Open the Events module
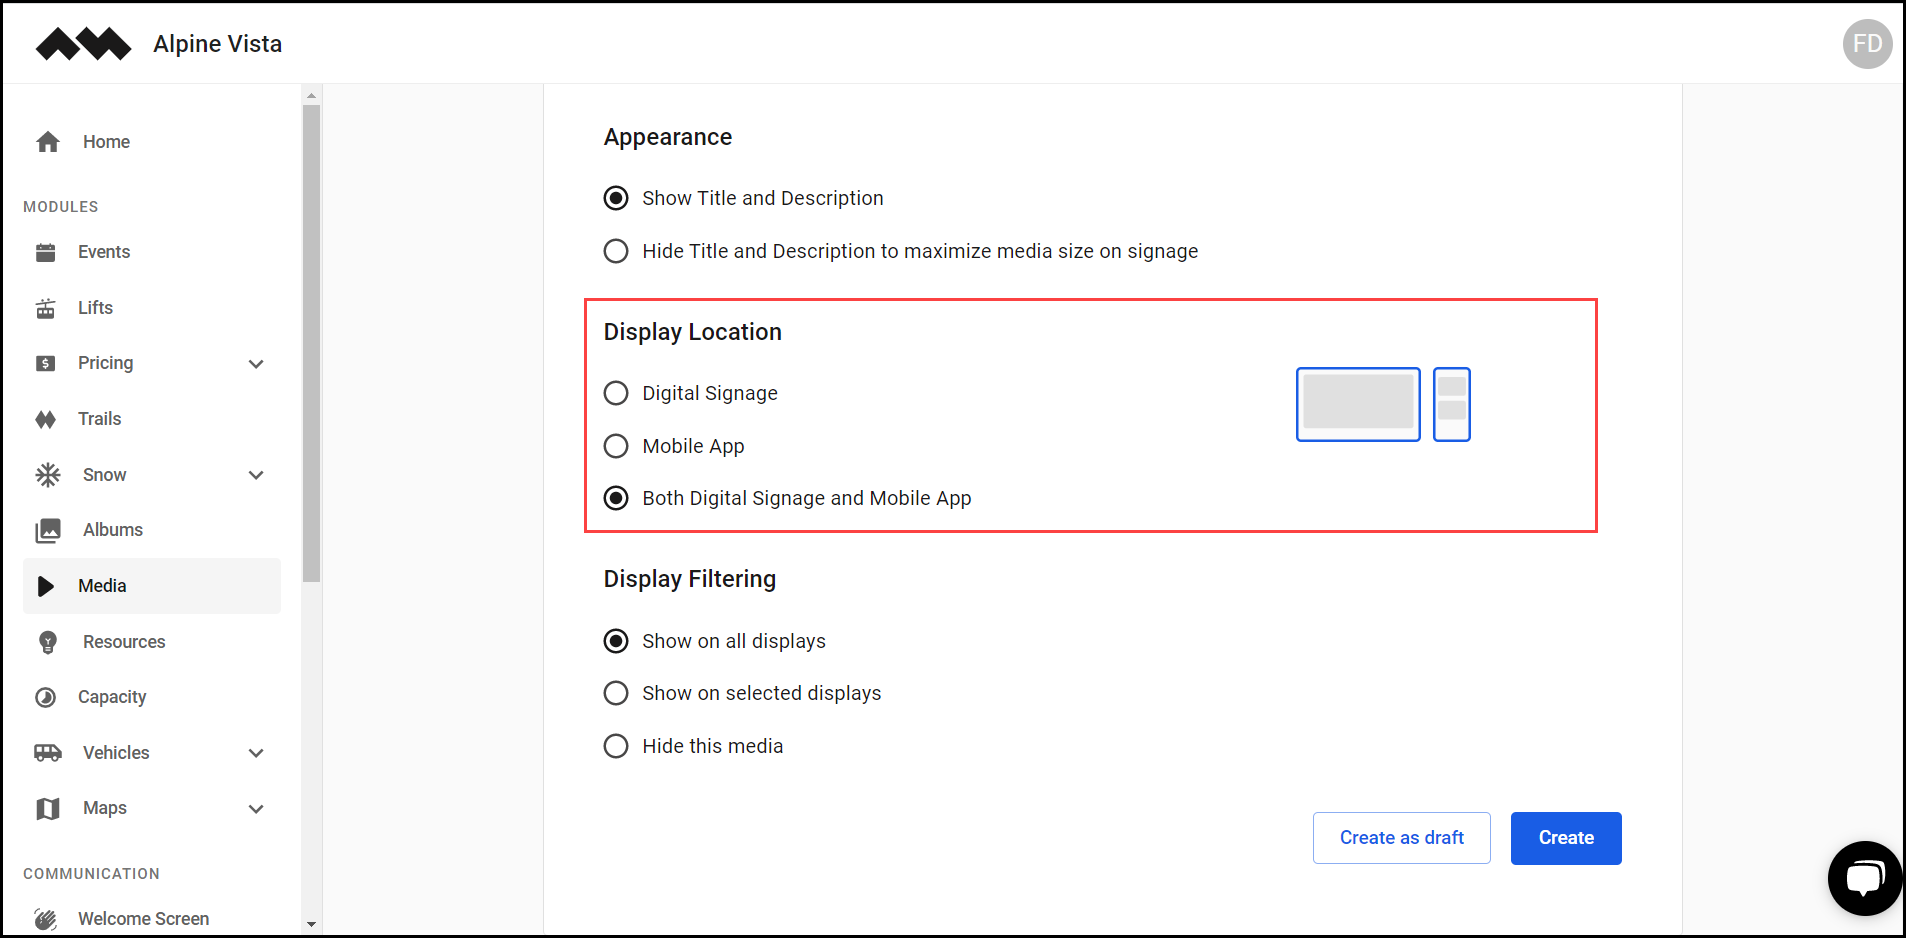Viewport: 1906px width, 938px height. coord(152,252)
